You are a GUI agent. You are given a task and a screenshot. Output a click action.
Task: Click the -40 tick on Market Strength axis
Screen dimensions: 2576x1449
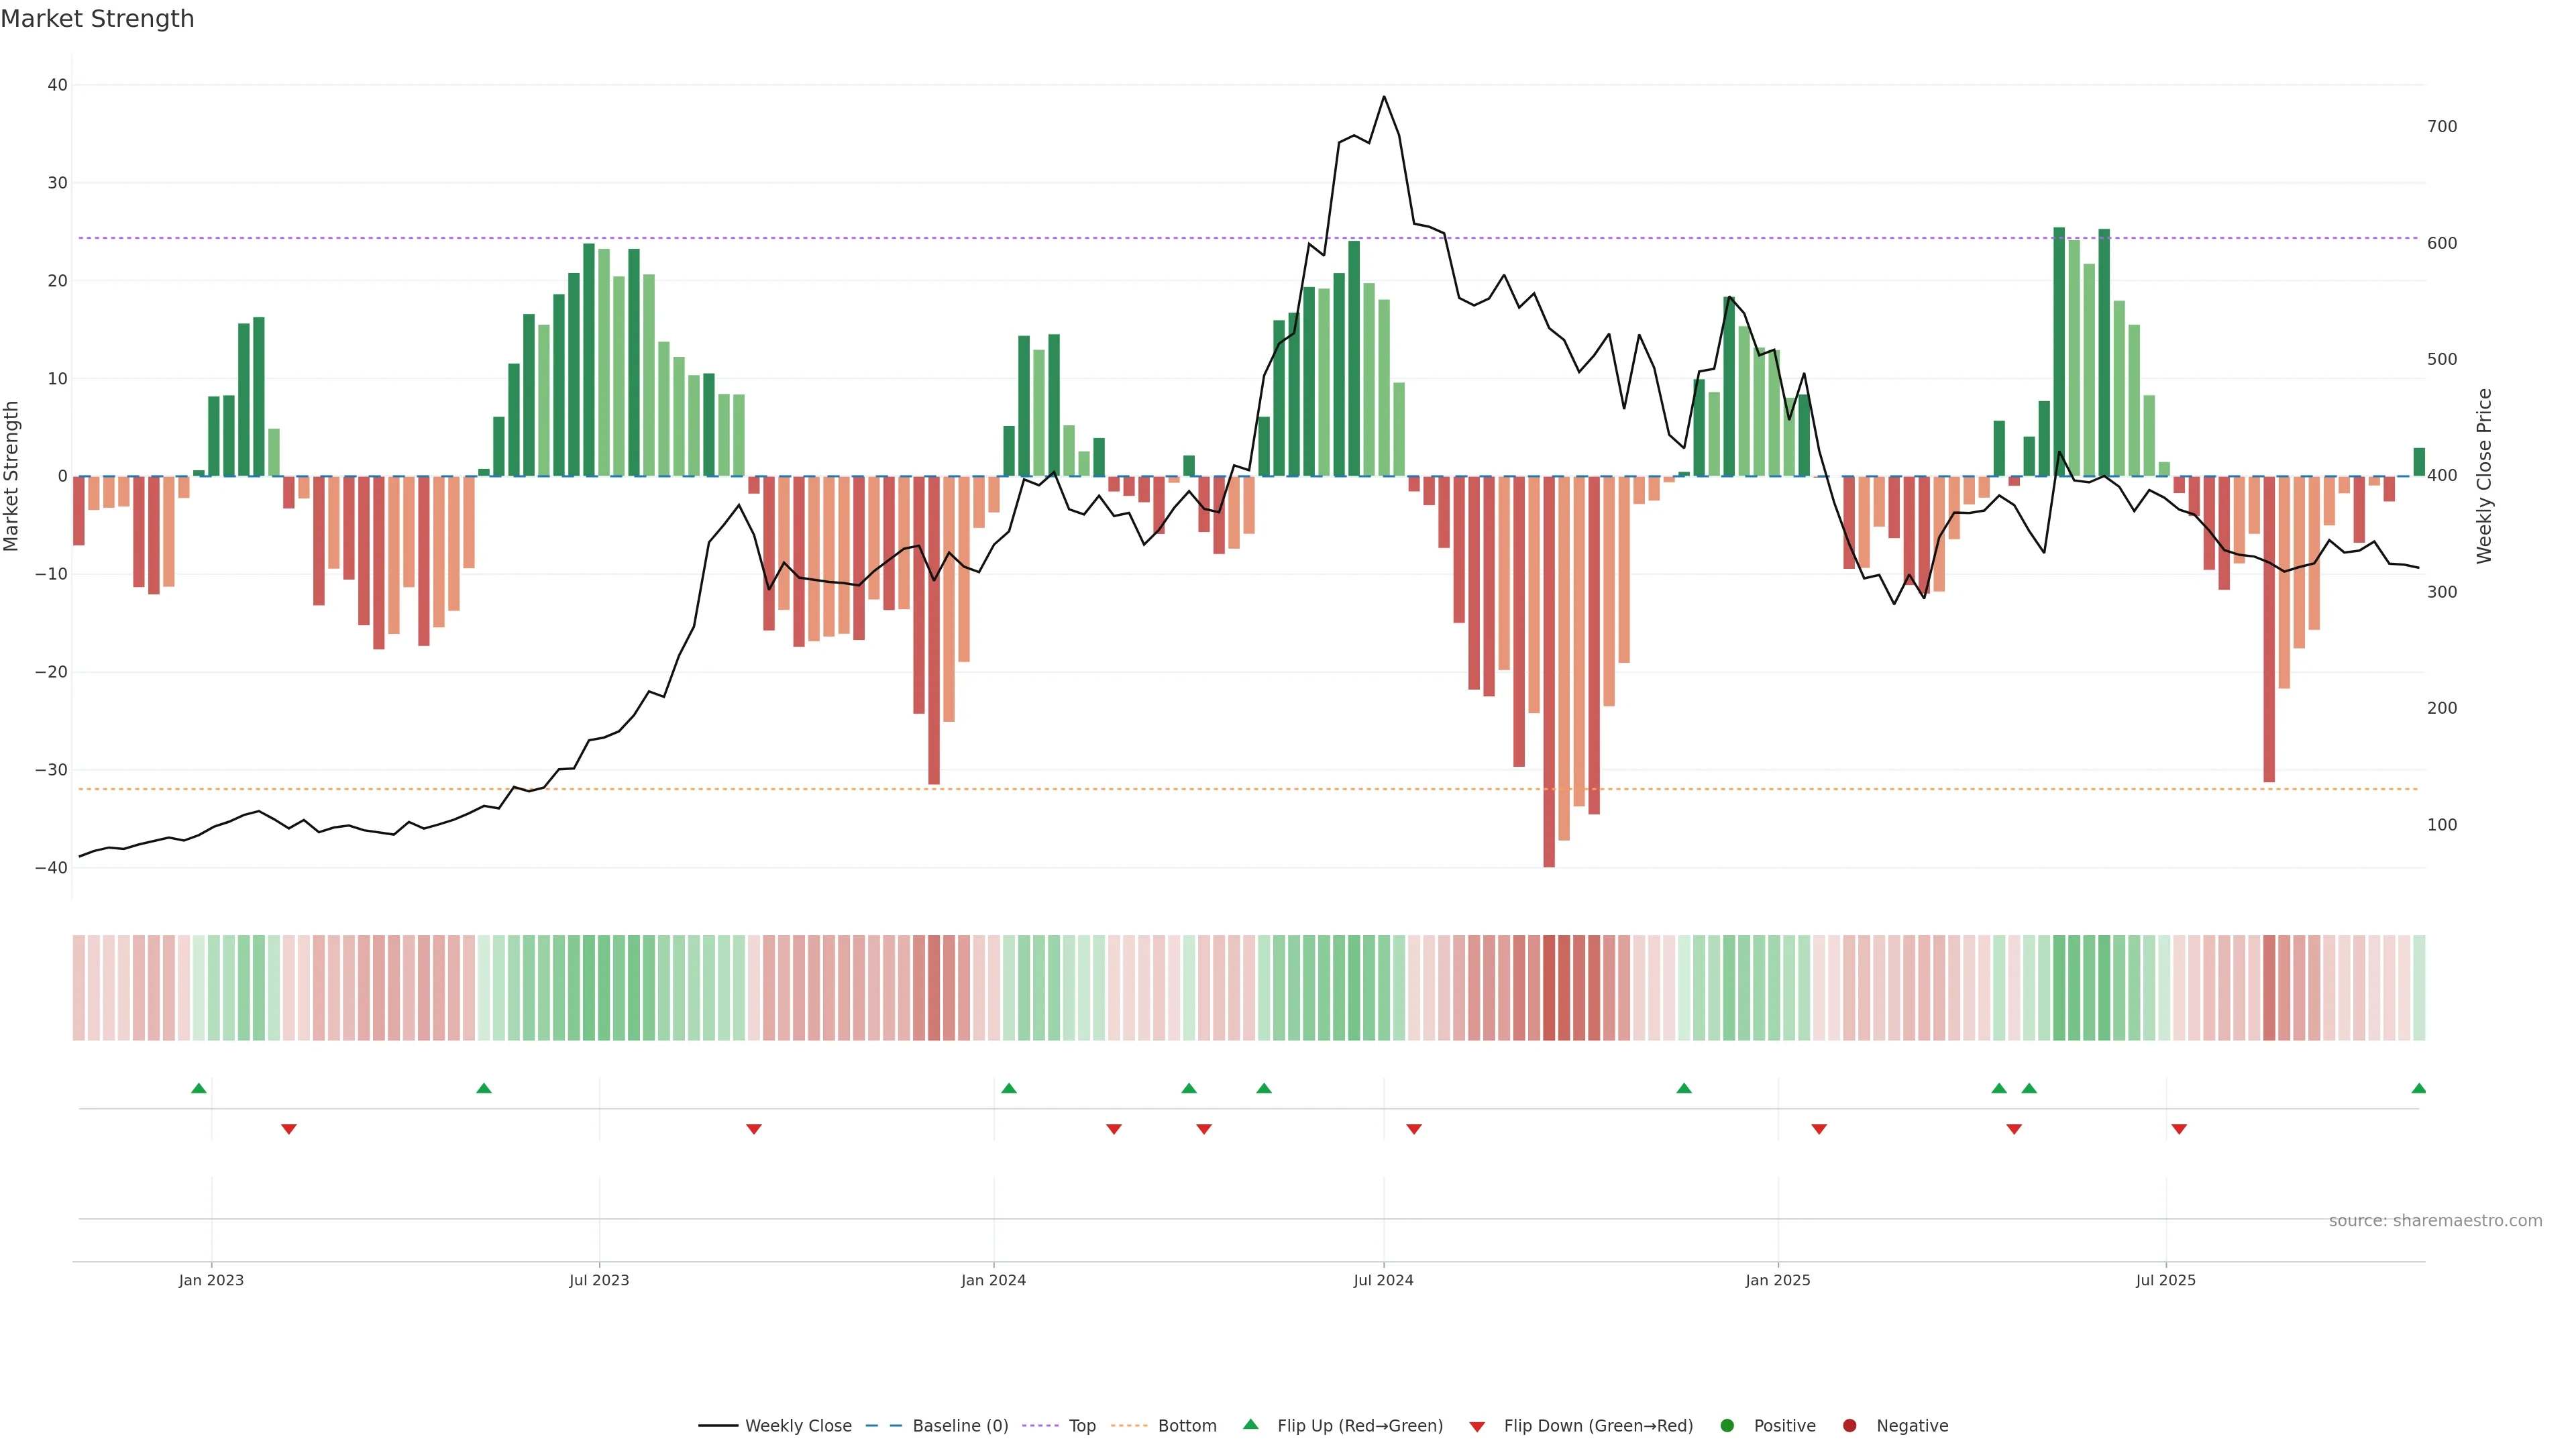pyautogui.click(x=51, y=868)
